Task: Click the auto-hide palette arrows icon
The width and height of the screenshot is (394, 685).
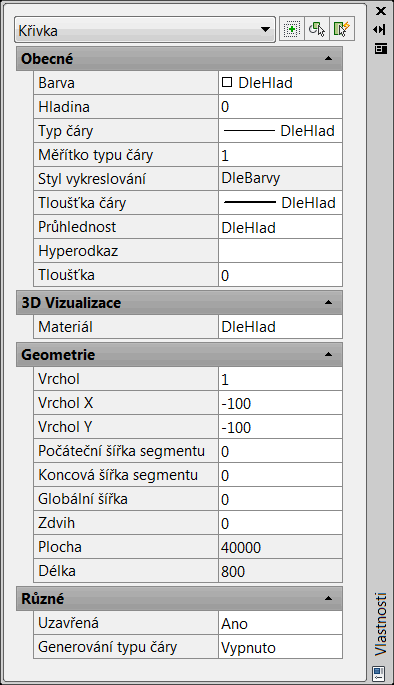Action: 380,29
